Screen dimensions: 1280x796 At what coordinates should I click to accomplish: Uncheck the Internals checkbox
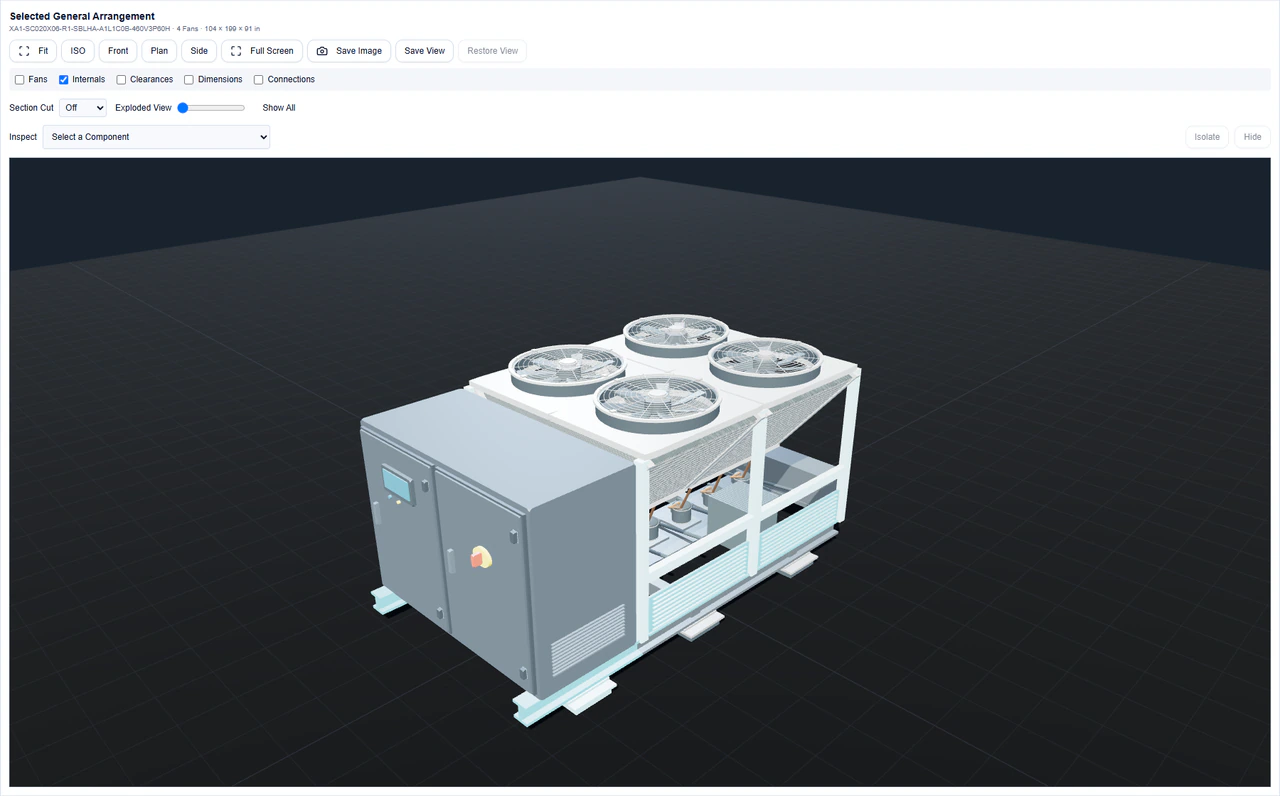point(64,80)
